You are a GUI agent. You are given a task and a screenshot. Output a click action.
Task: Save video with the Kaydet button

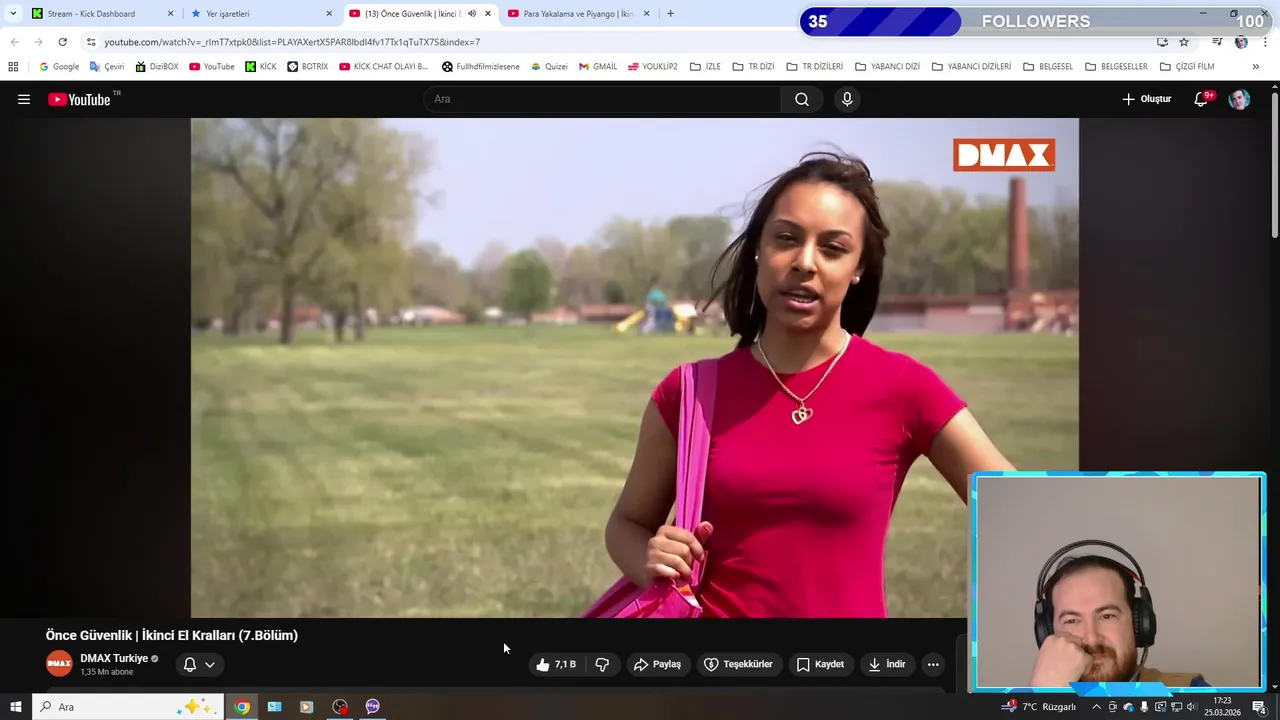(x=820, y=664)
